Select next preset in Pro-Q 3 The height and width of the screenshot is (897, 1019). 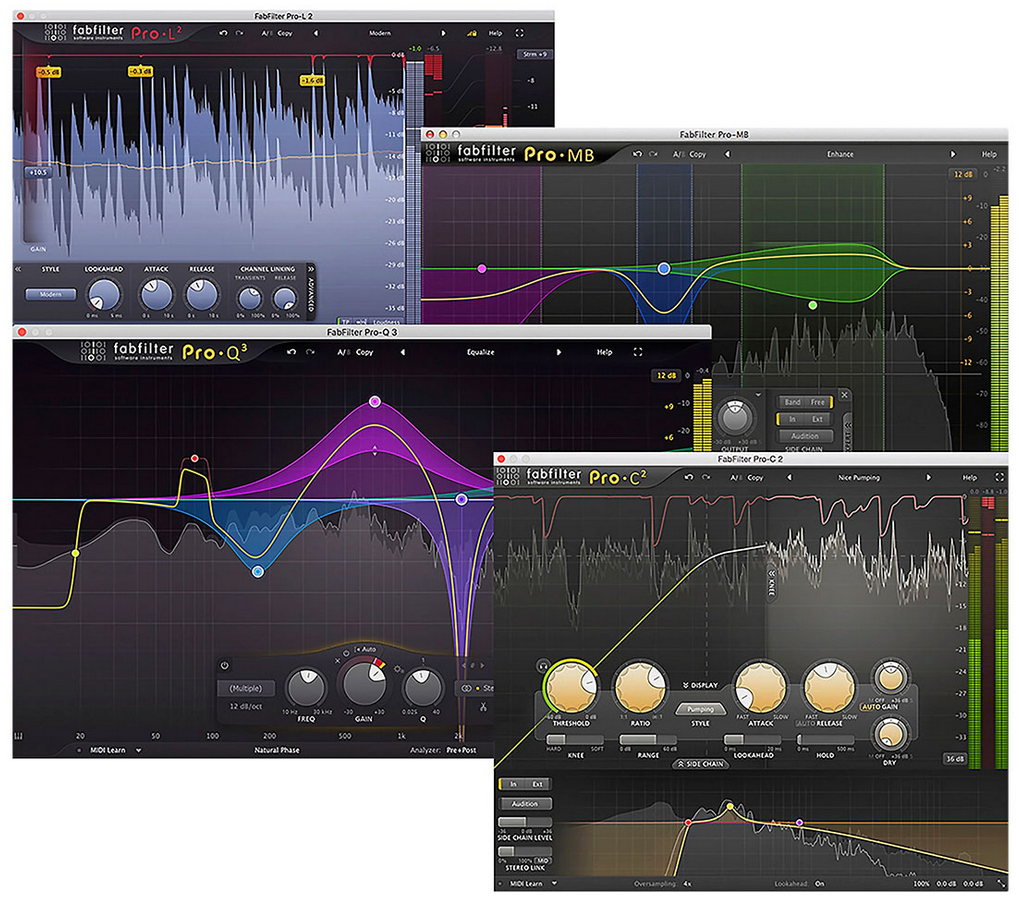(558, 352)
